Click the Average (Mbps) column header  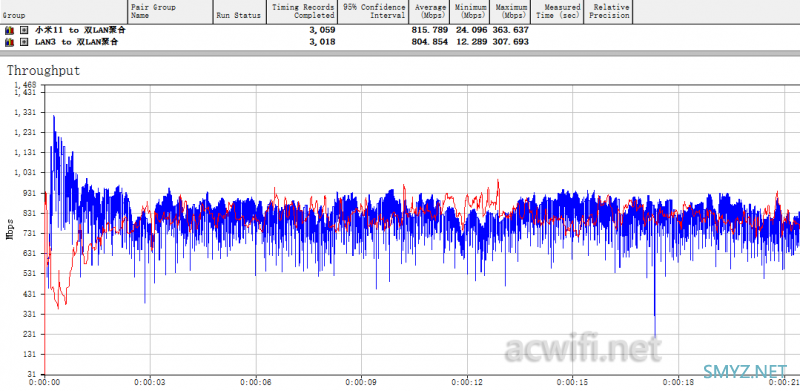tap(429, 12)
